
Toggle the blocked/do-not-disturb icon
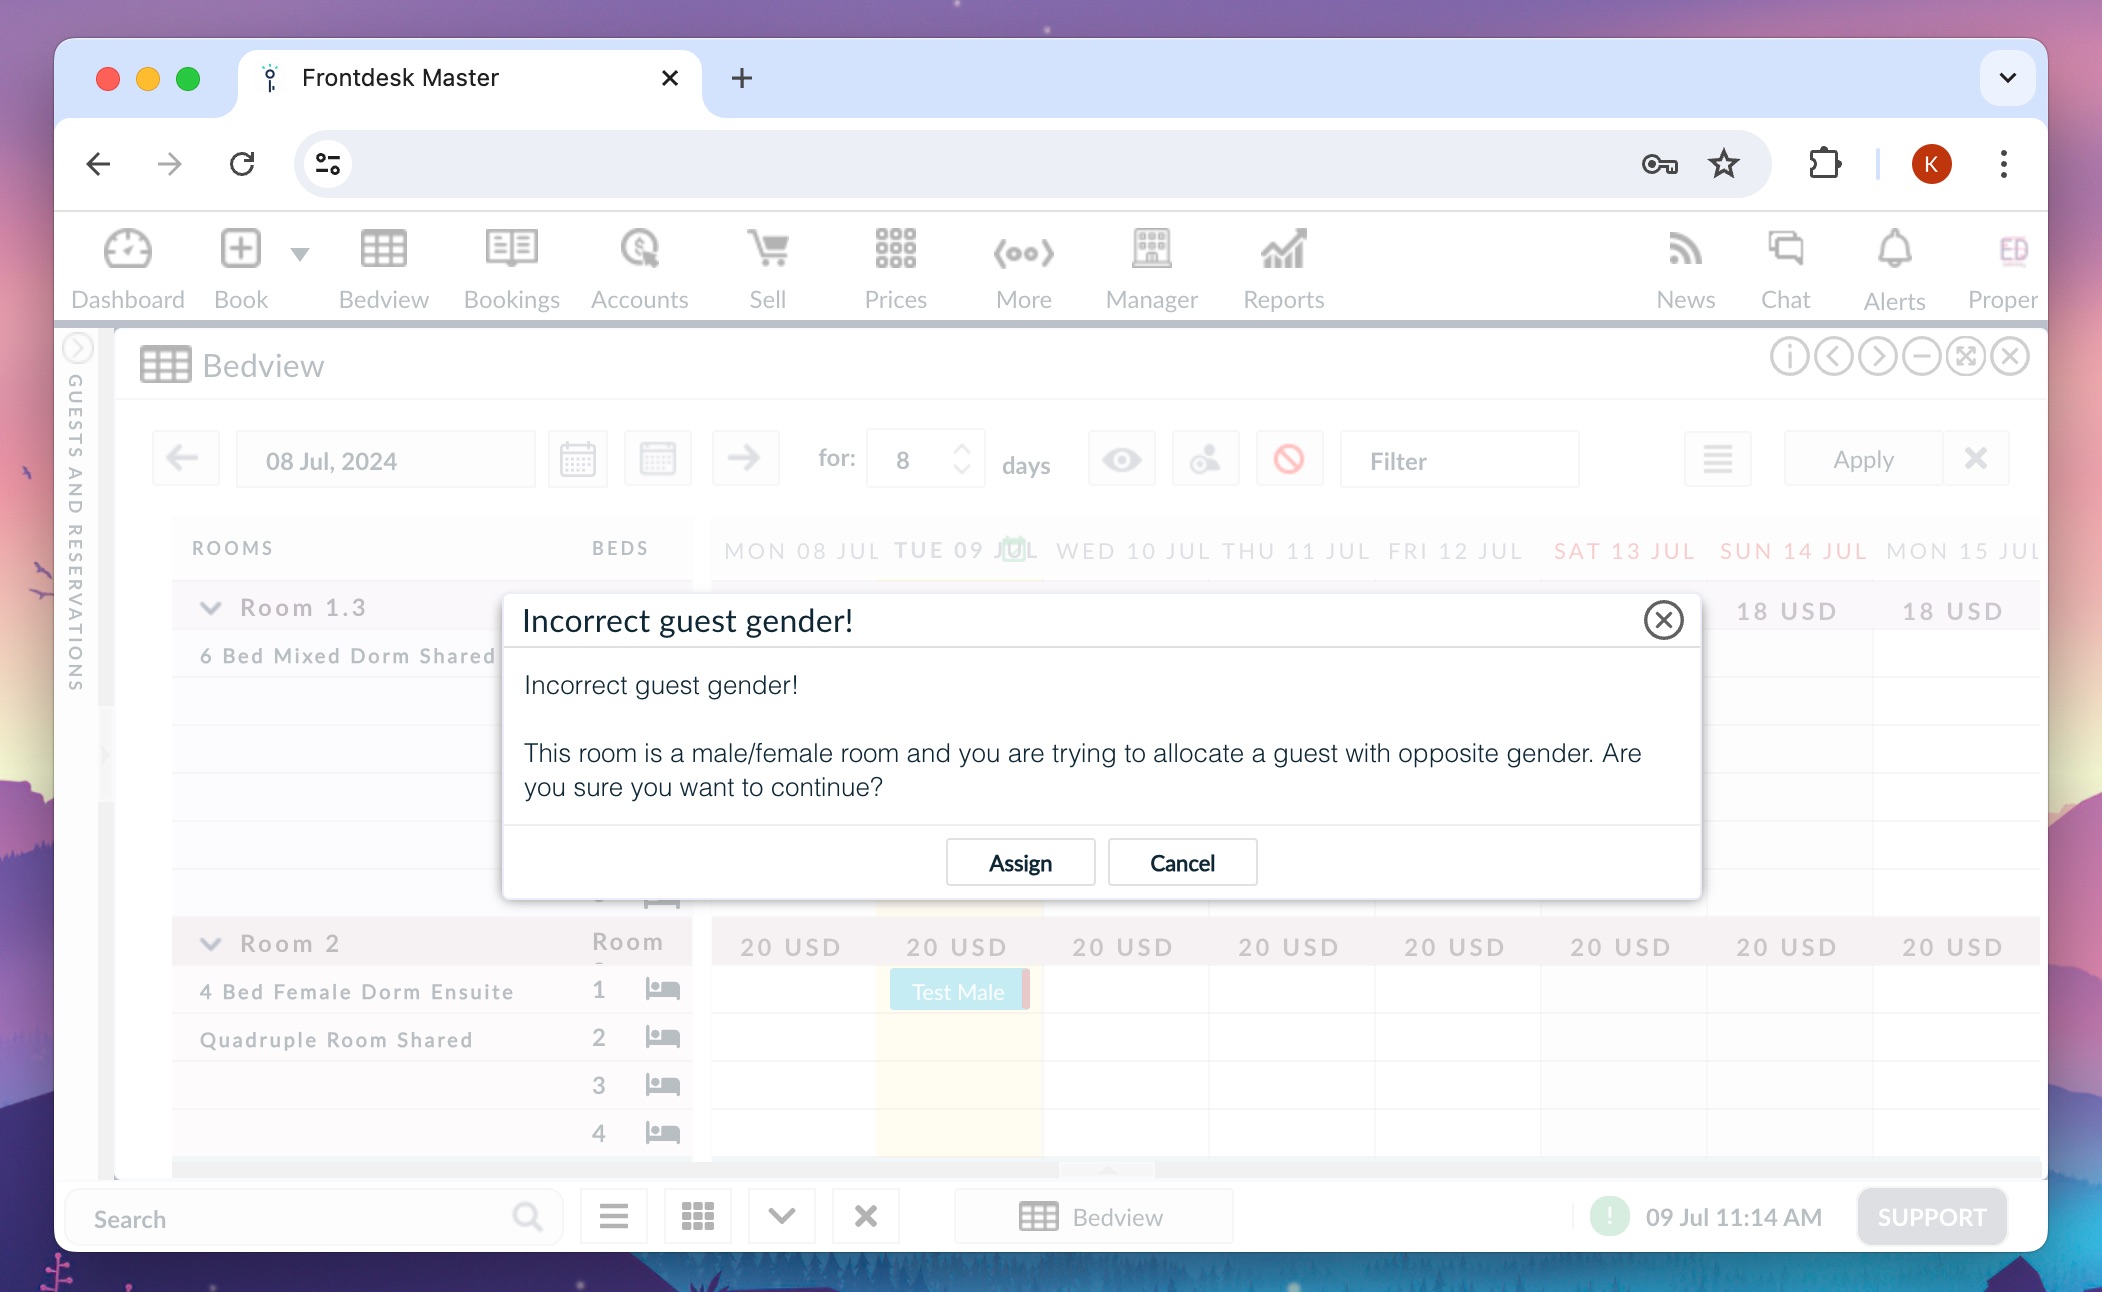(1288, 461)
